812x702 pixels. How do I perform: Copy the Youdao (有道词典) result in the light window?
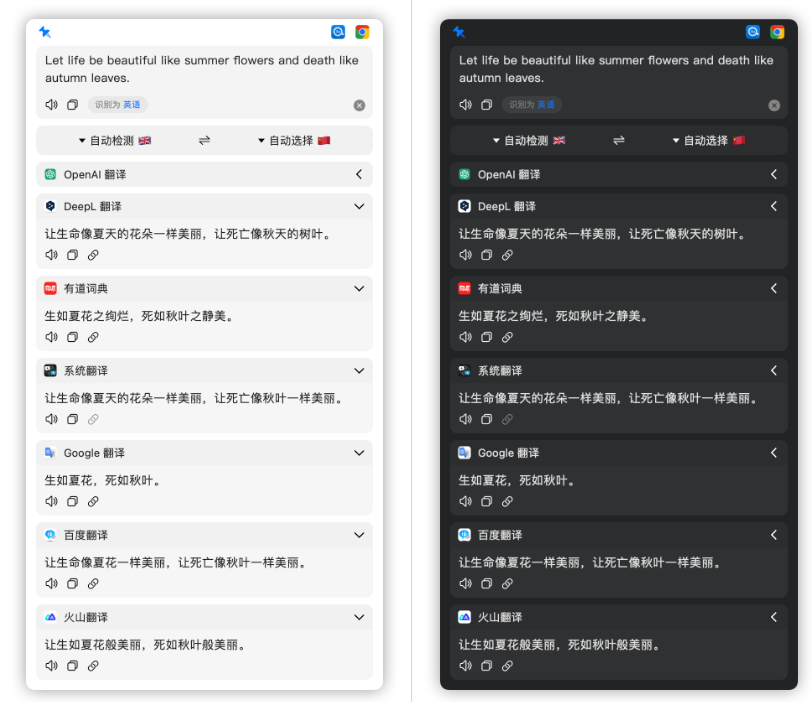point(72,337)
